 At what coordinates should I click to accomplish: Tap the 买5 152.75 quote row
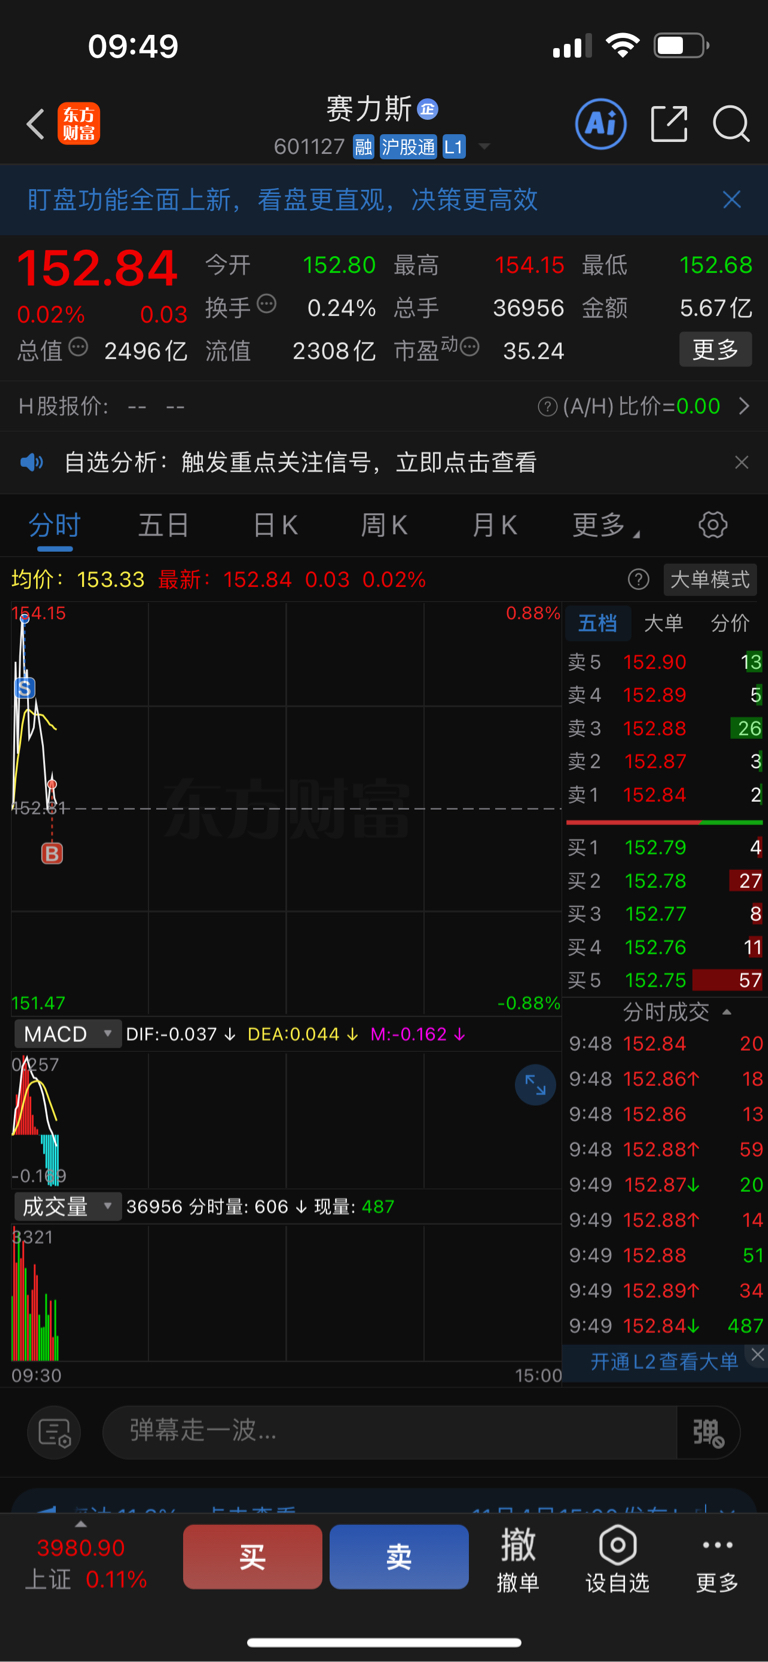[665, 980]
